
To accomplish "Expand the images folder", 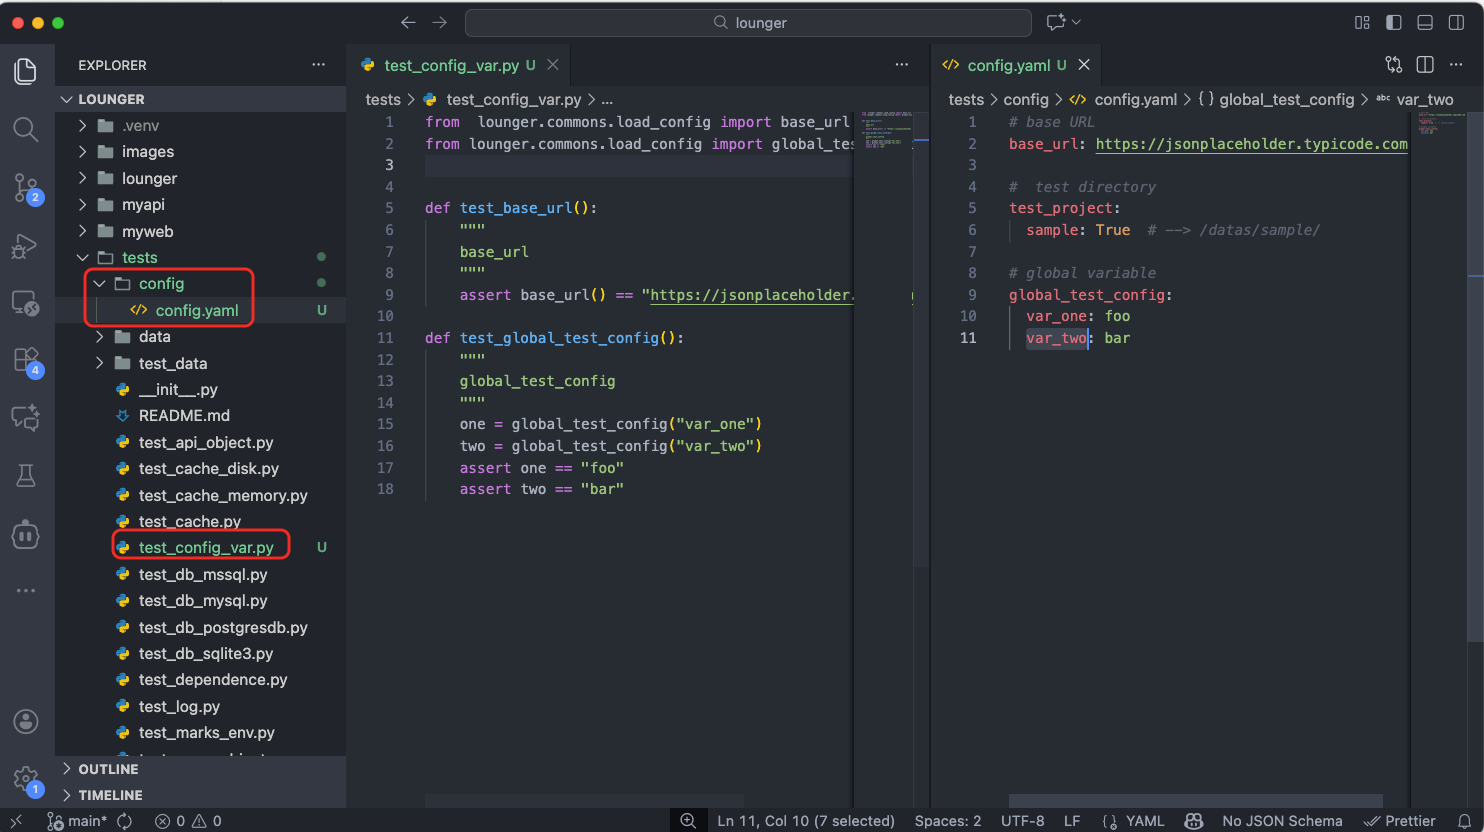I will [147, 152].
